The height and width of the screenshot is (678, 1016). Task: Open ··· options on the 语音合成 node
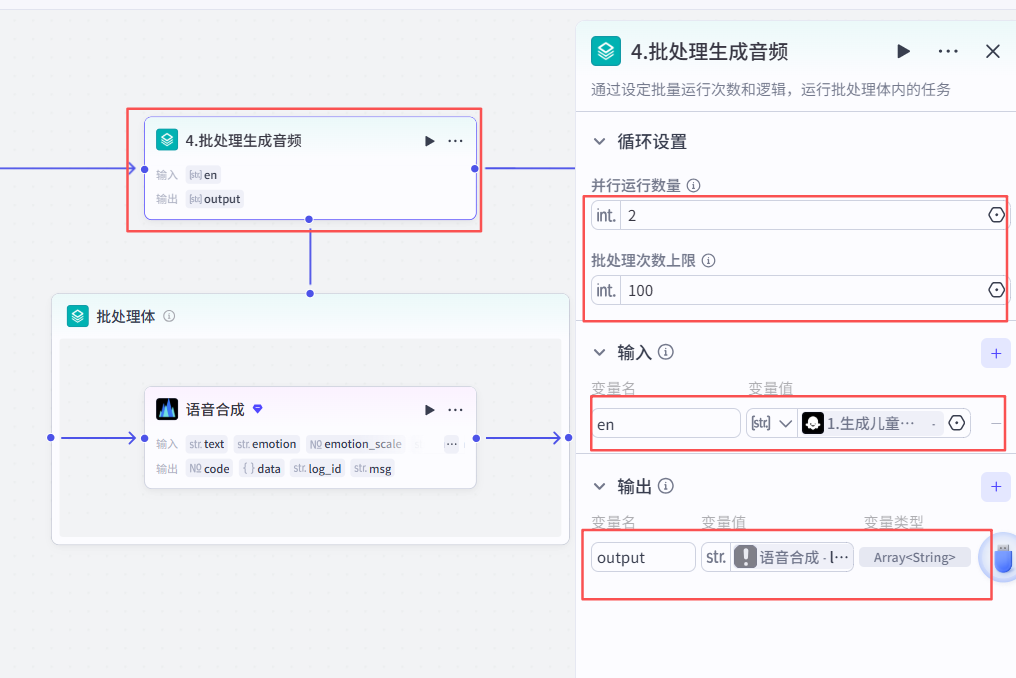click(455, 409)
